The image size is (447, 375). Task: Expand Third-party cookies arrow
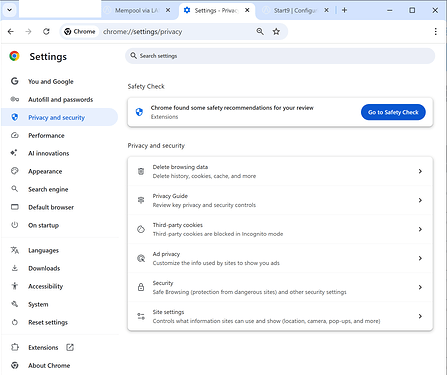click(x=420, y=229)
